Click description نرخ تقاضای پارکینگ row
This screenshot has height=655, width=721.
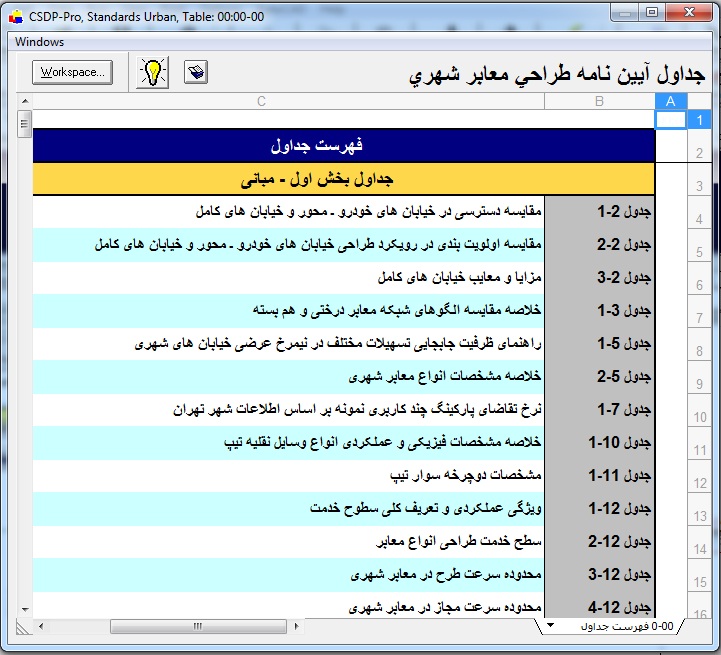pos(357,409)
